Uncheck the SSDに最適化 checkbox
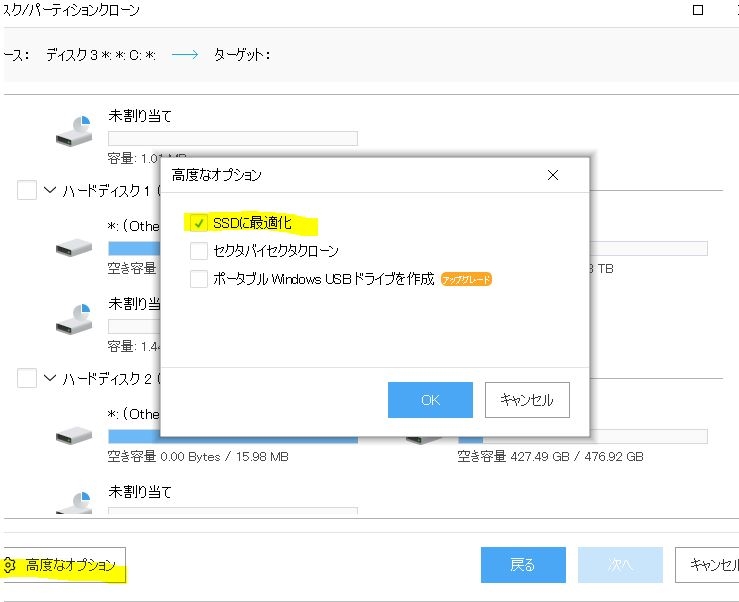 point(198,223)
